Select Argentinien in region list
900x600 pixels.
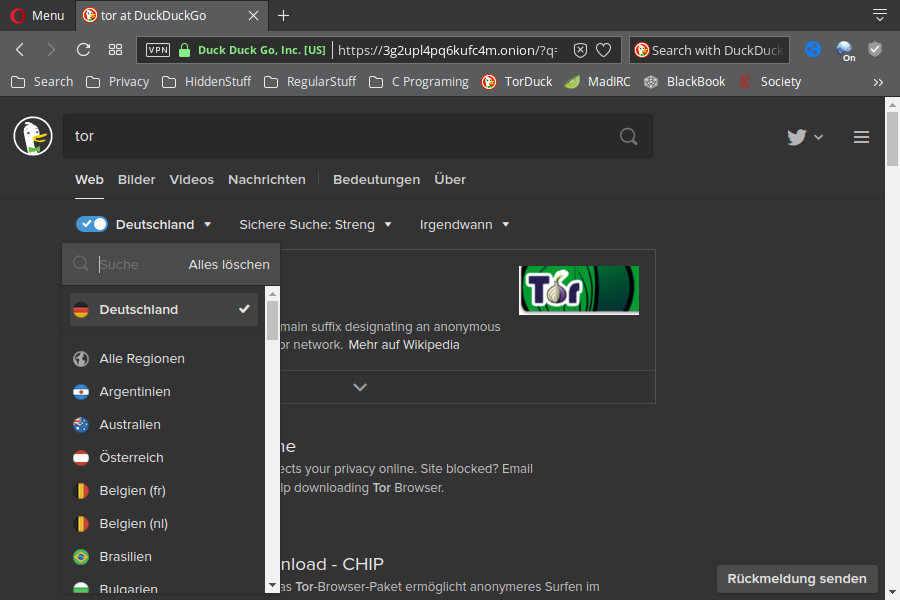(164, 392)
